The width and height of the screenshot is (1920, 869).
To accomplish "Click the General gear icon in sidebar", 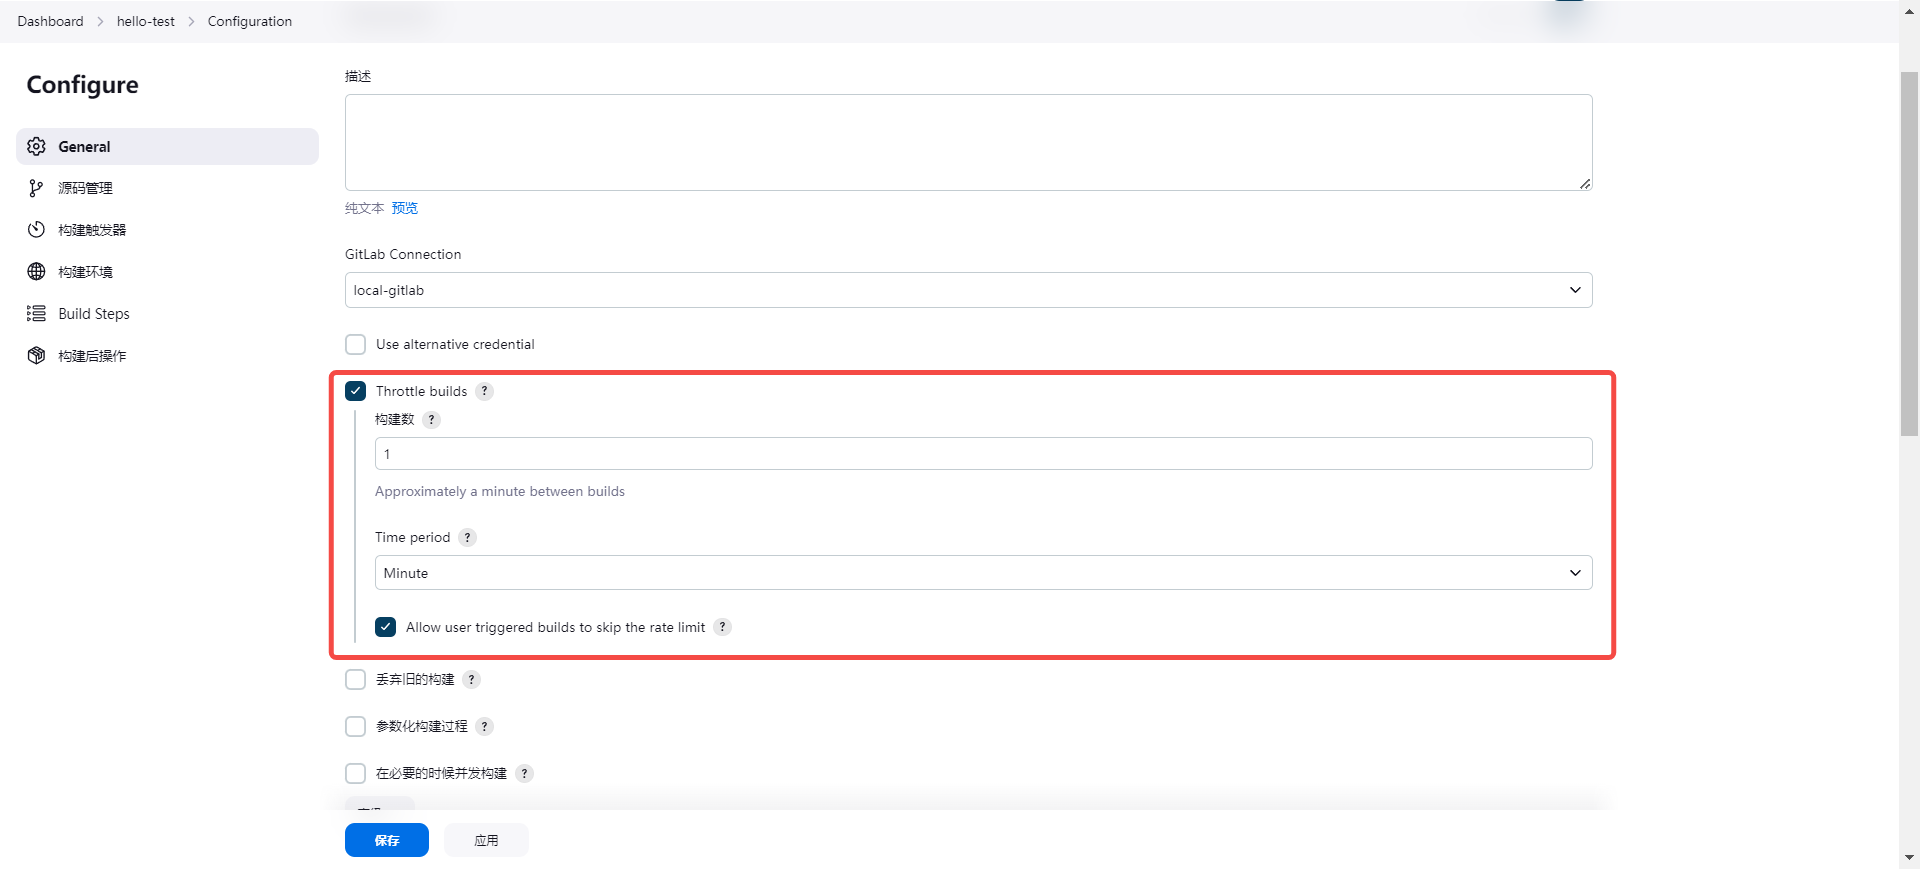I will pyautogui.click(x=37, y=146).
